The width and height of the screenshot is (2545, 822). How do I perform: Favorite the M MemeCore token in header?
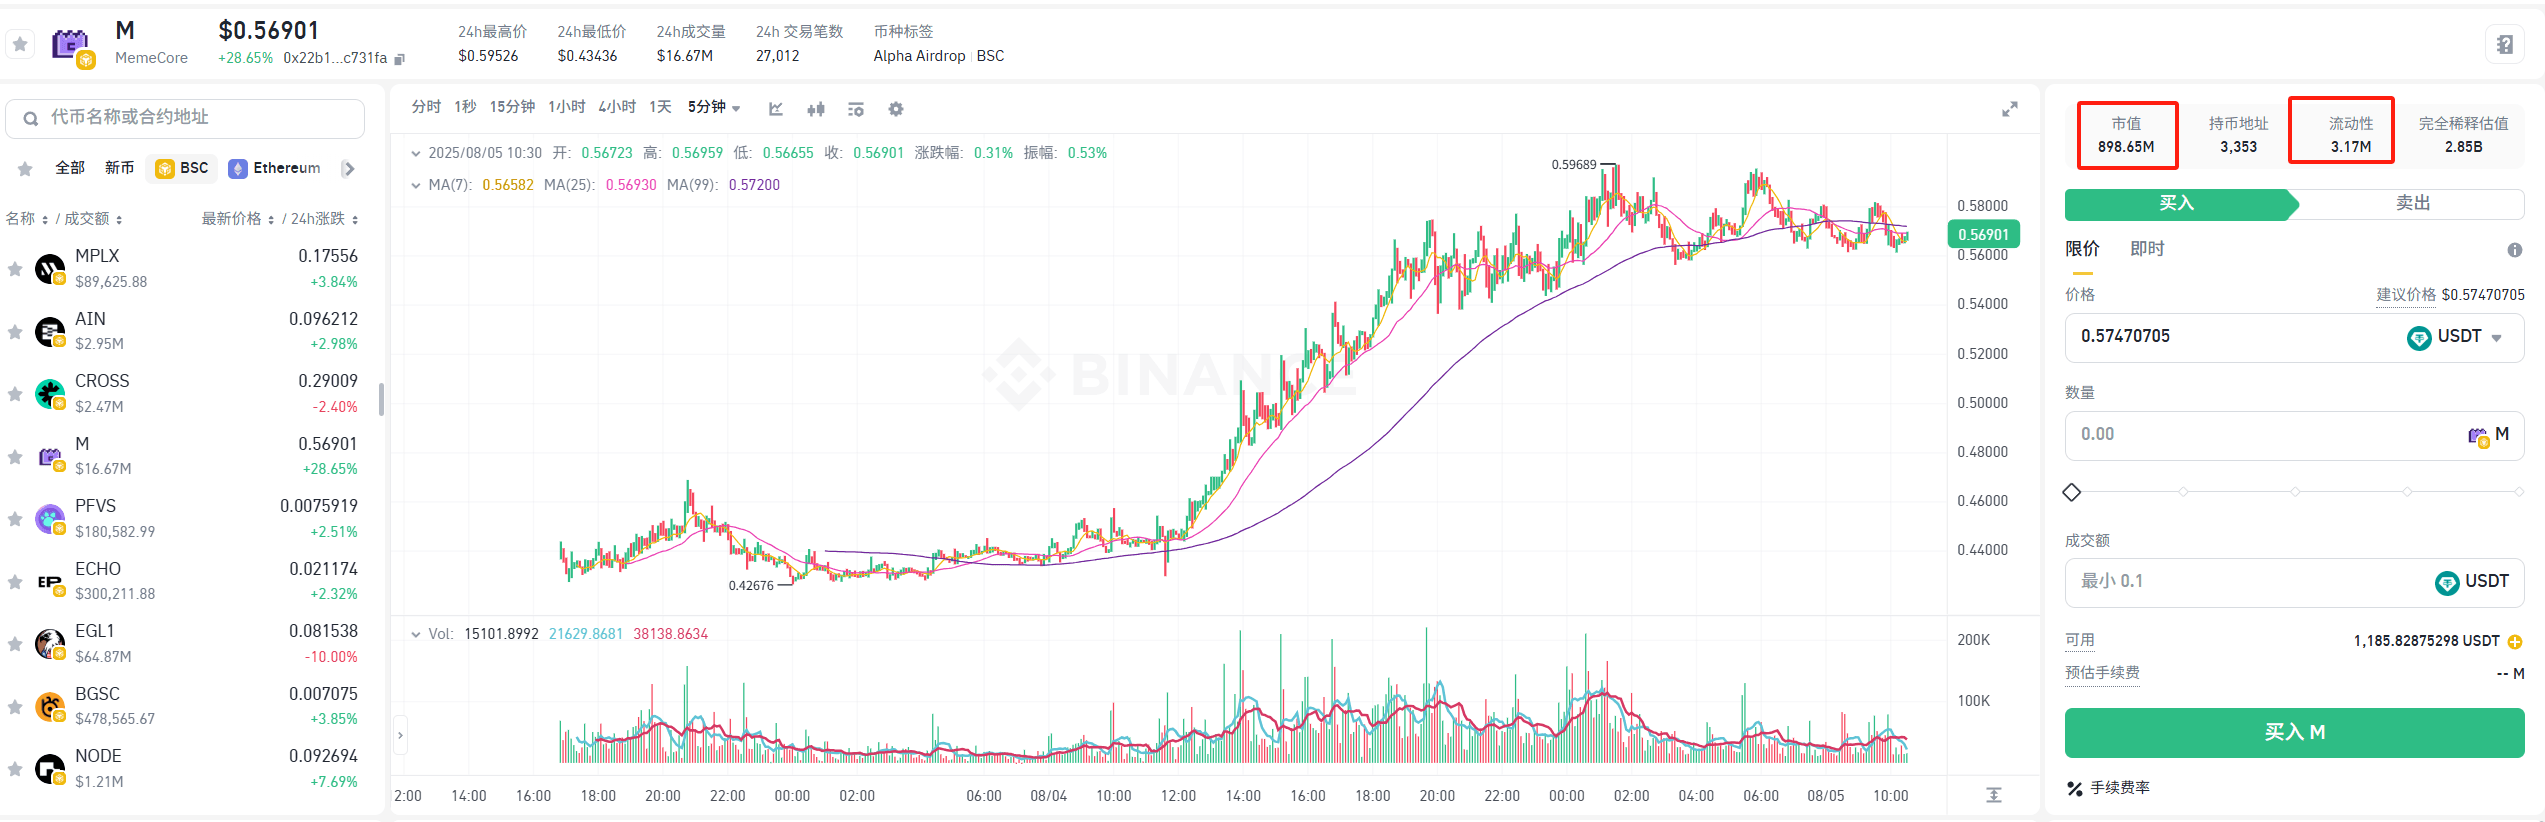click(x=20, y=44)
